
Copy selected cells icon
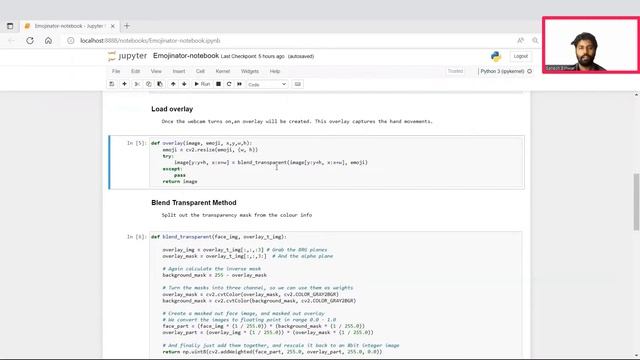click(x=149, y=84)
